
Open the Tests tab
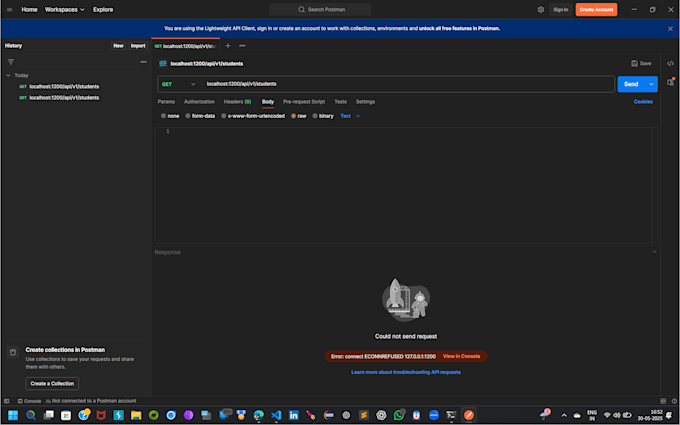pyautogui.click(x=340, y=101)
